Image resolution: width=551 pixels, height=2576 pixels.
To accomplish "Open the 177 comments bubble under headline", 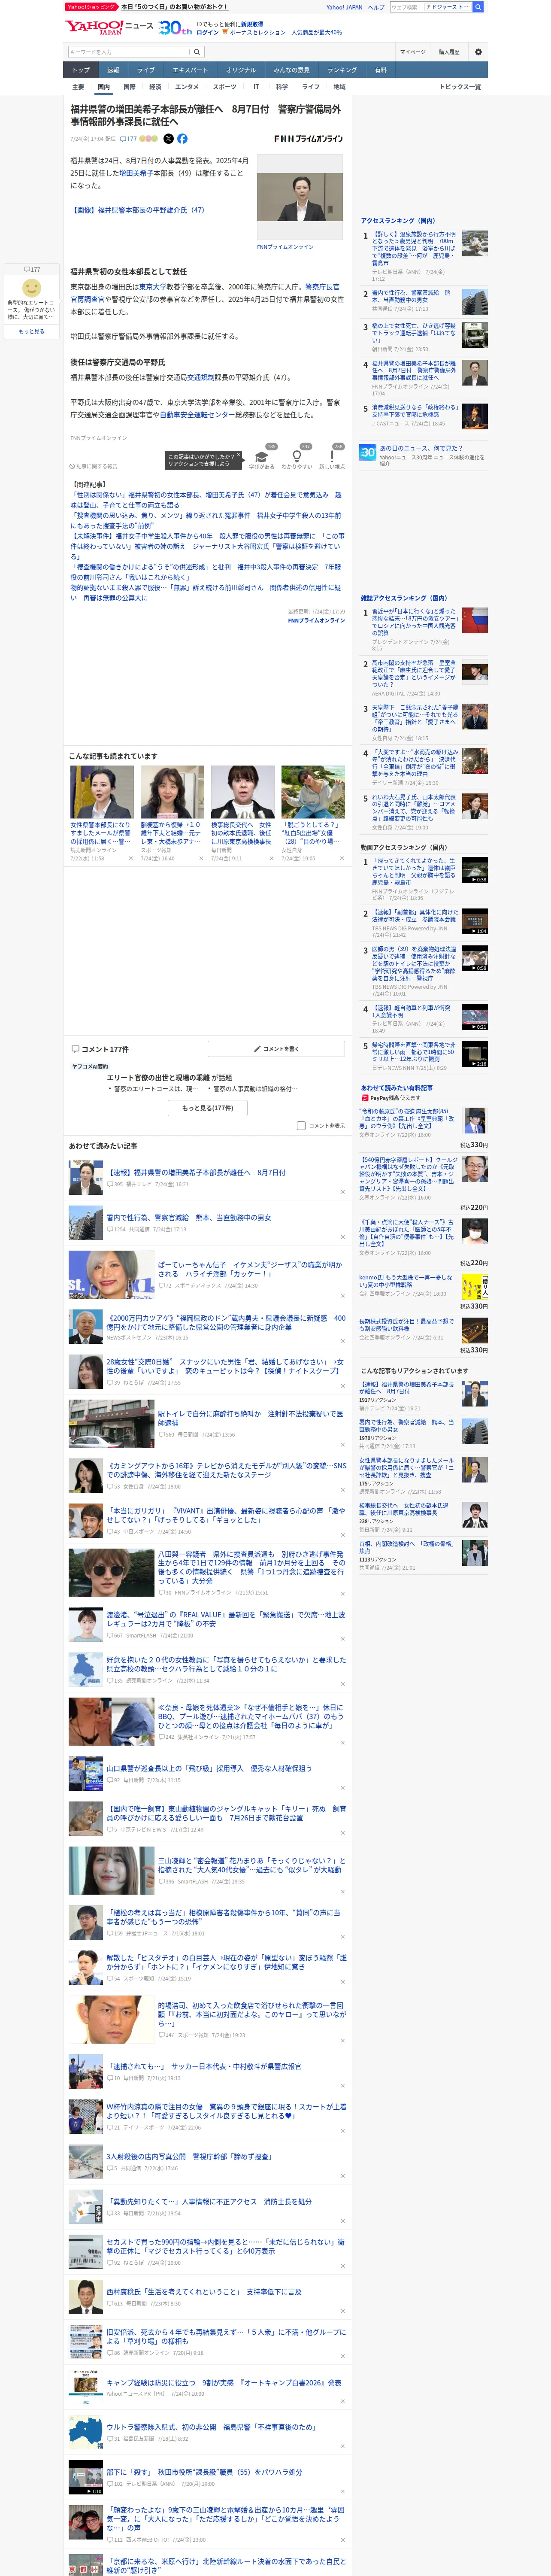I will [x=130, y=139].
